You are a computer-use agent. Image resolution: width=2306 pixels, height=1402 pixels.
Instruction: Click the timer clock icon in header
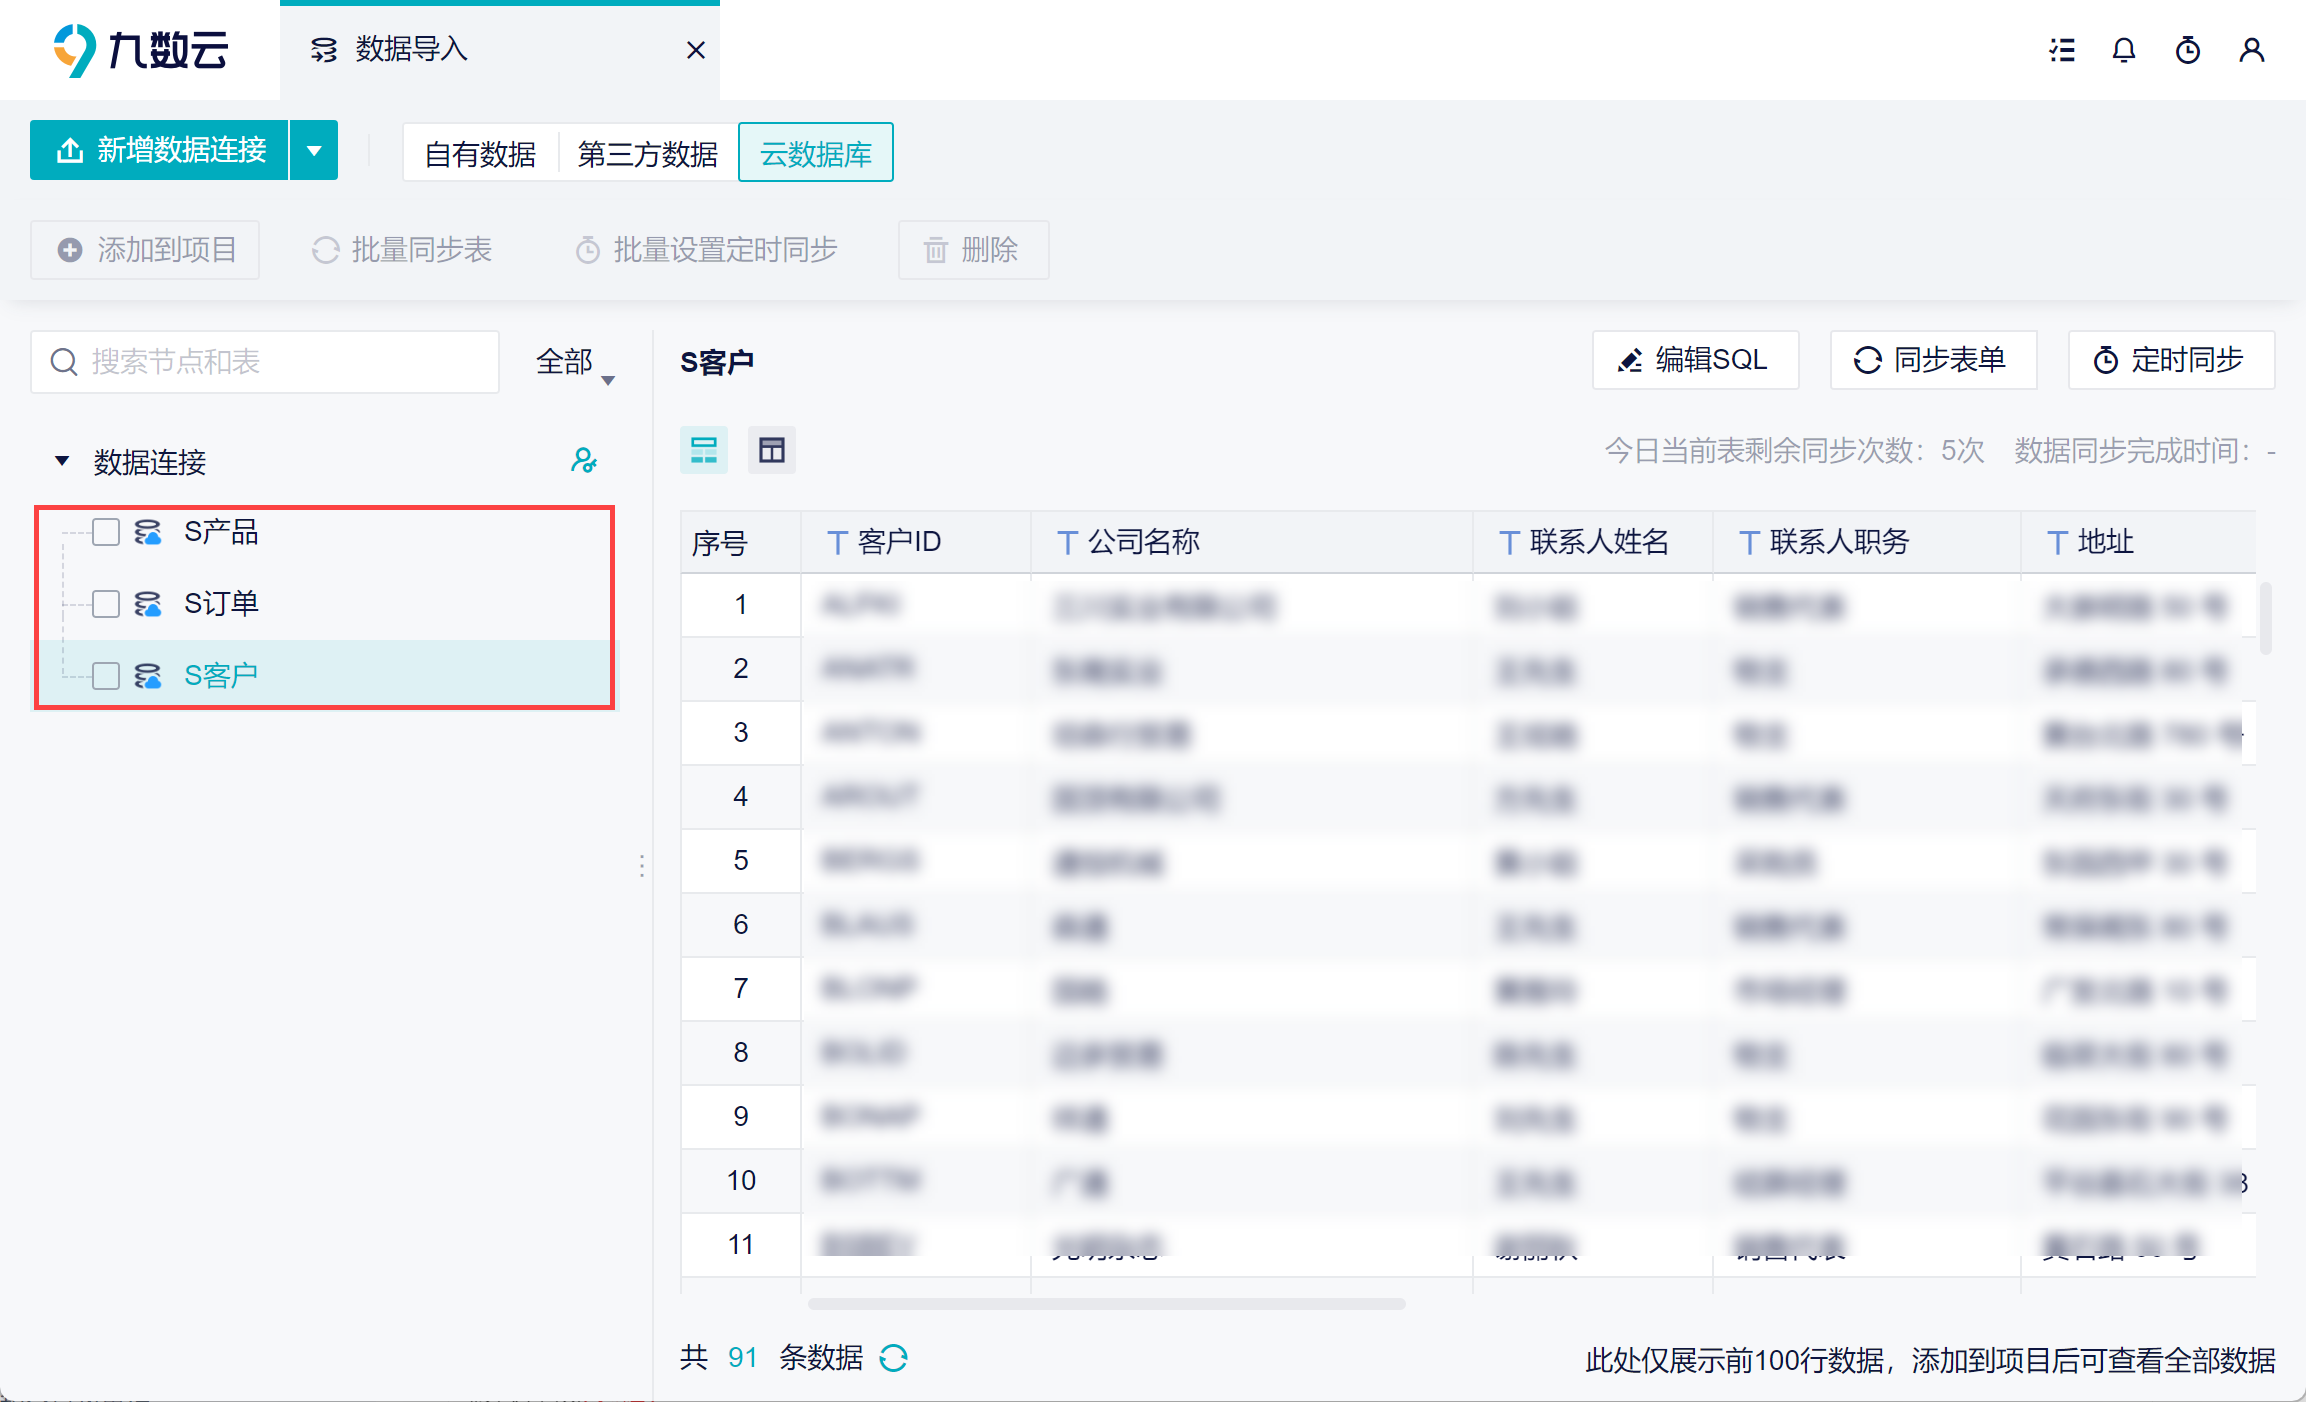point(2188,50)
